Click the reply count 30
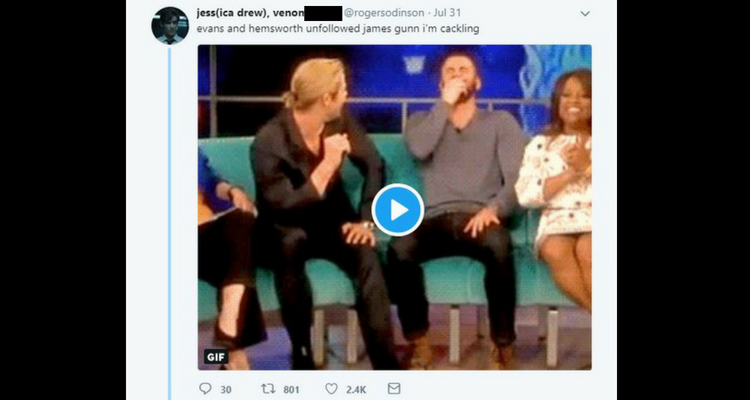The image size is (750, 400). 226,389
